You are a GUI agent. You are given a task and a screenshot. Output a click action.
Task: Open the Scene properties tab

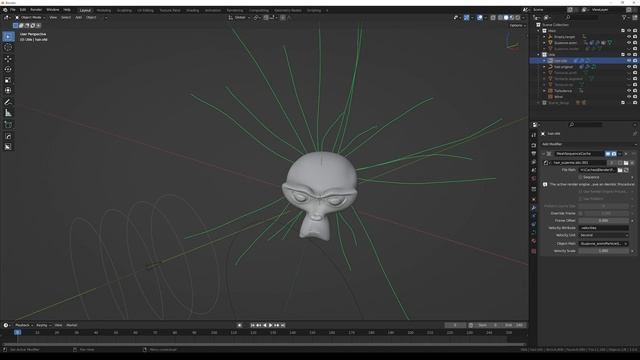[533, 170]
